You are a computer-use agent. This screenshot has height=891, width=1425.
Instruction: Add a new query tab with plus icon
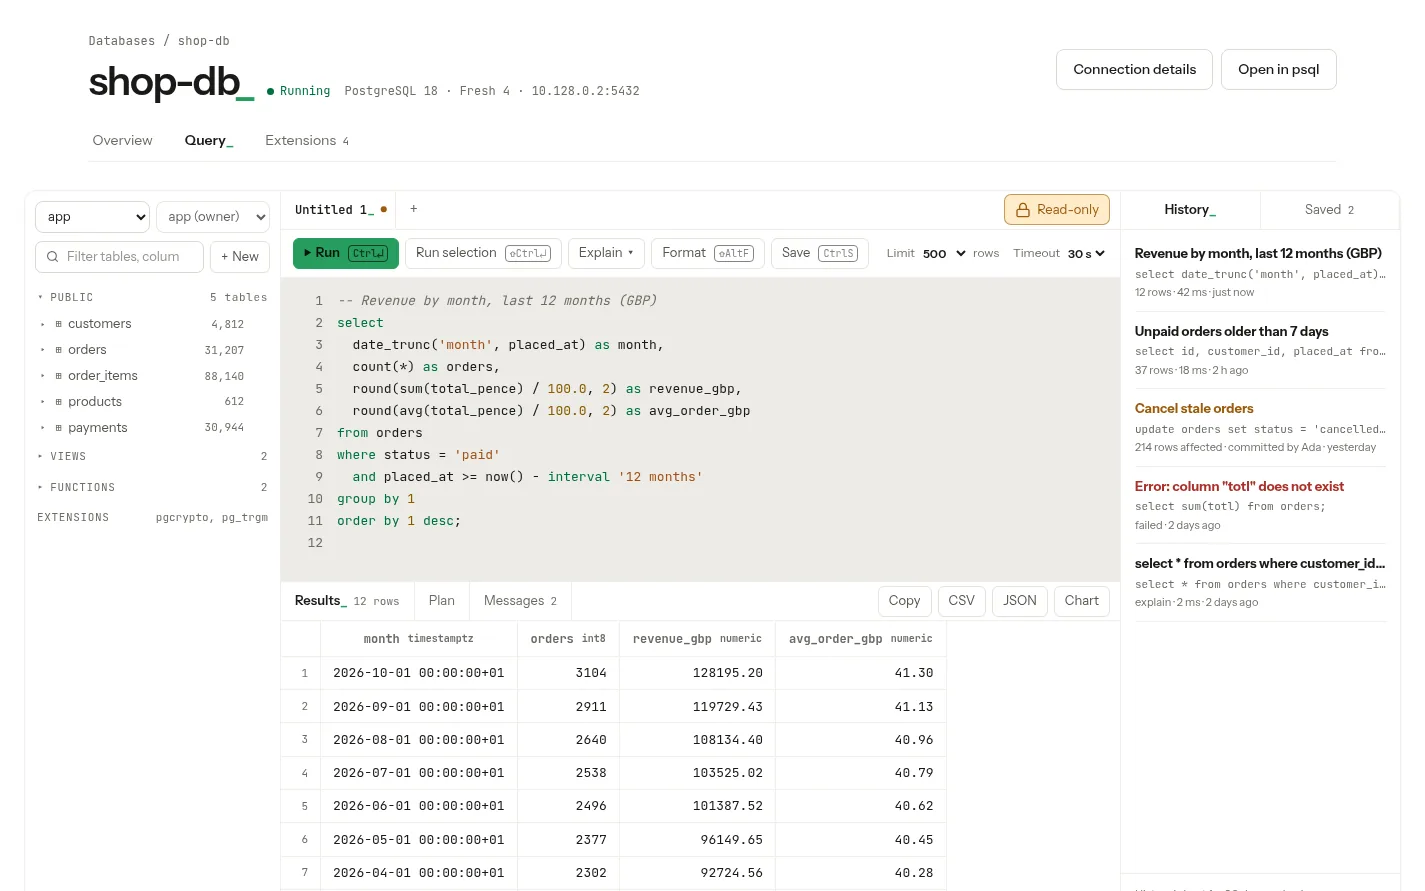tap(414, 209)
